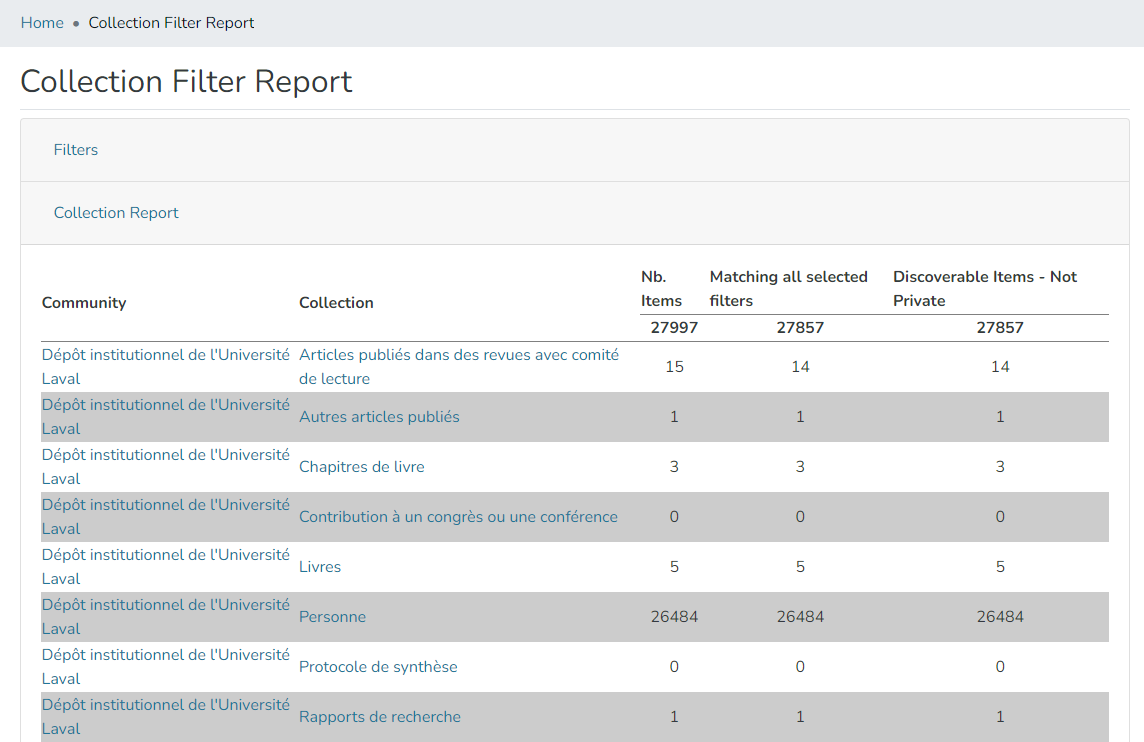This screenshot has width=1144, height=742.
Task: Open the Autres articles publiés collection
Action: click(380, 416)
